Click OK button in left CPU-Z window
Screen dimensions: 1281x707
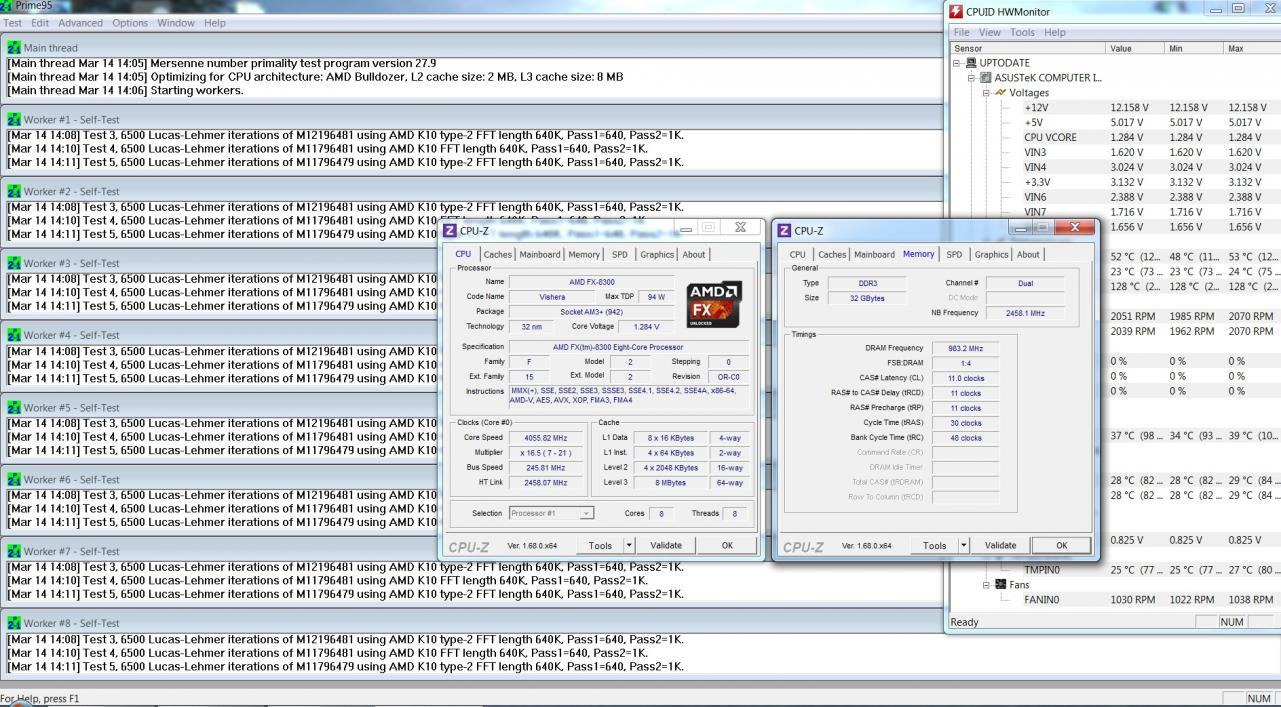pyautogui.click(x=727, y=545)
